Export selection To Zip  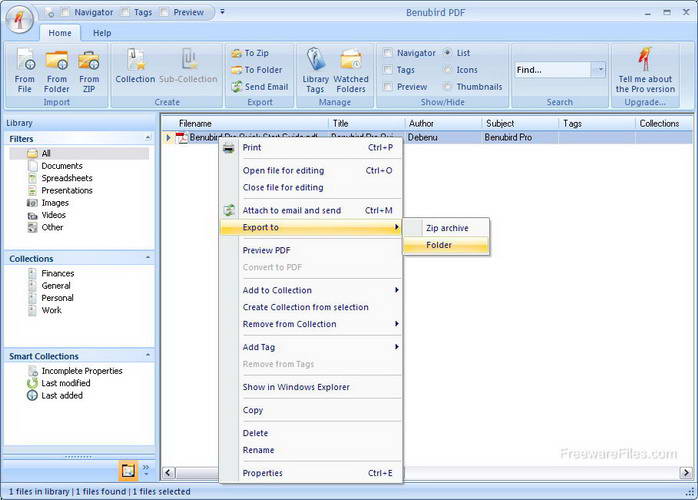click(250, 53)
